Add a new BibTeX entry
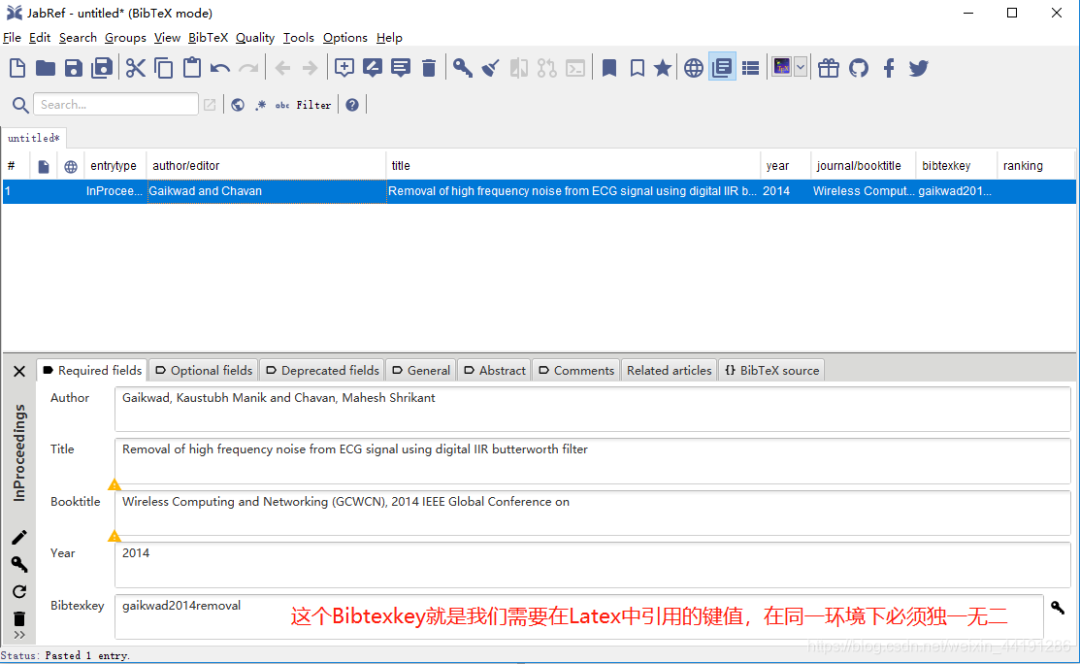The height and width of the screenshot is (664, 1080). pos(344,68)
